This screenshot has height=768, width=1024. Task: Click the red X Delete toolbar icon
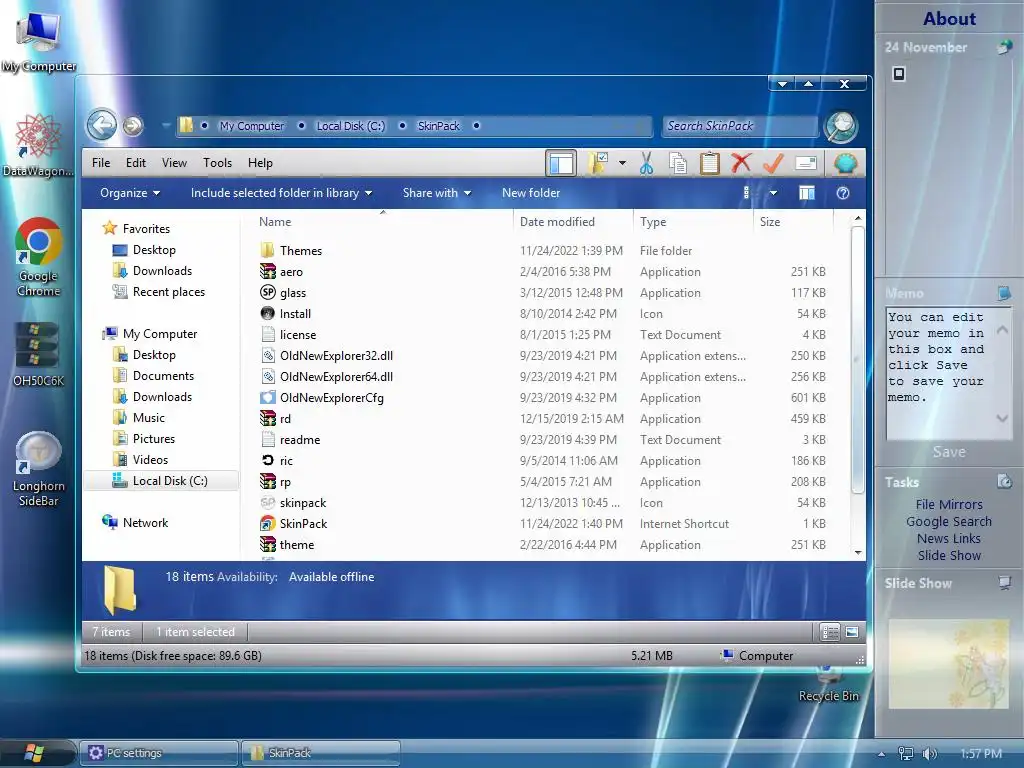(741, 163)
